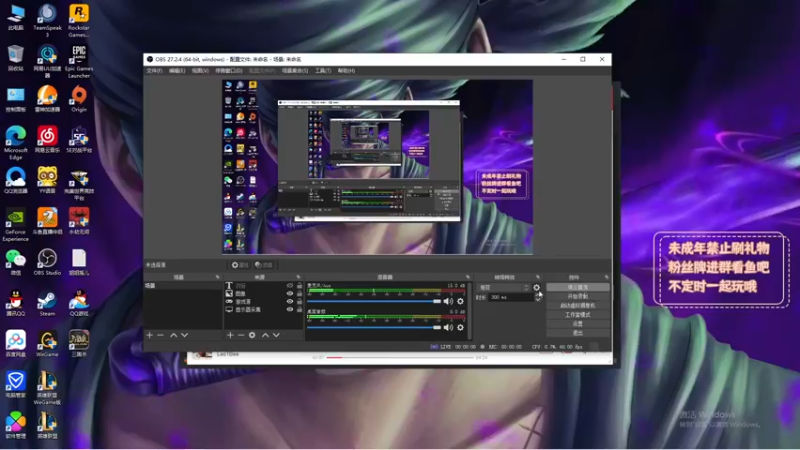Viewport: 800px width, 450px height.
Task: Open the TeamSpeak 3 desktop icon
Action: point(47,20)
